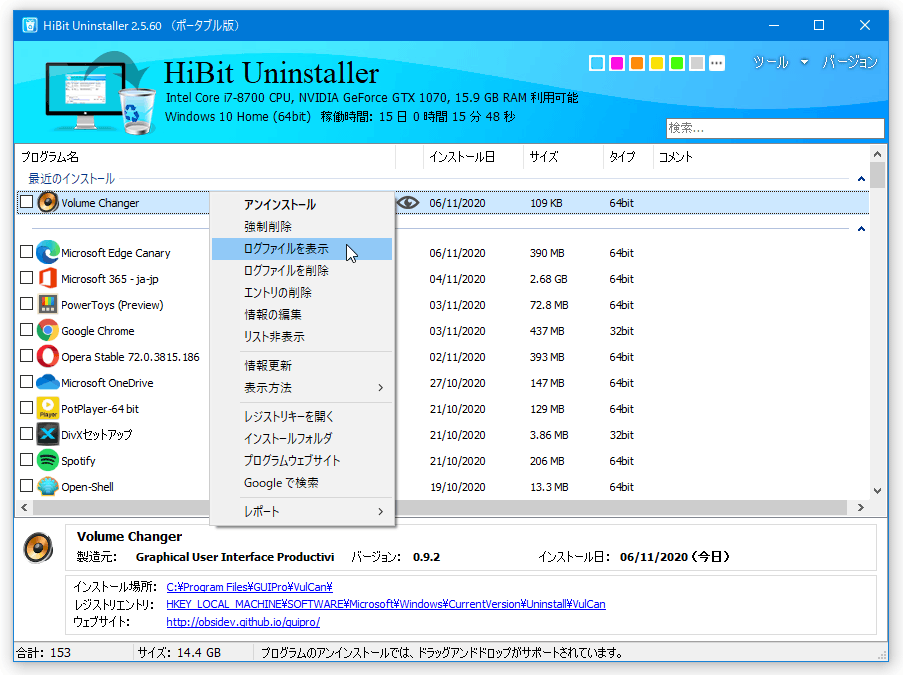Choose 強制削除 from context menu
Image resolution: width=903 pixels, height=675 pixels.
302,226
